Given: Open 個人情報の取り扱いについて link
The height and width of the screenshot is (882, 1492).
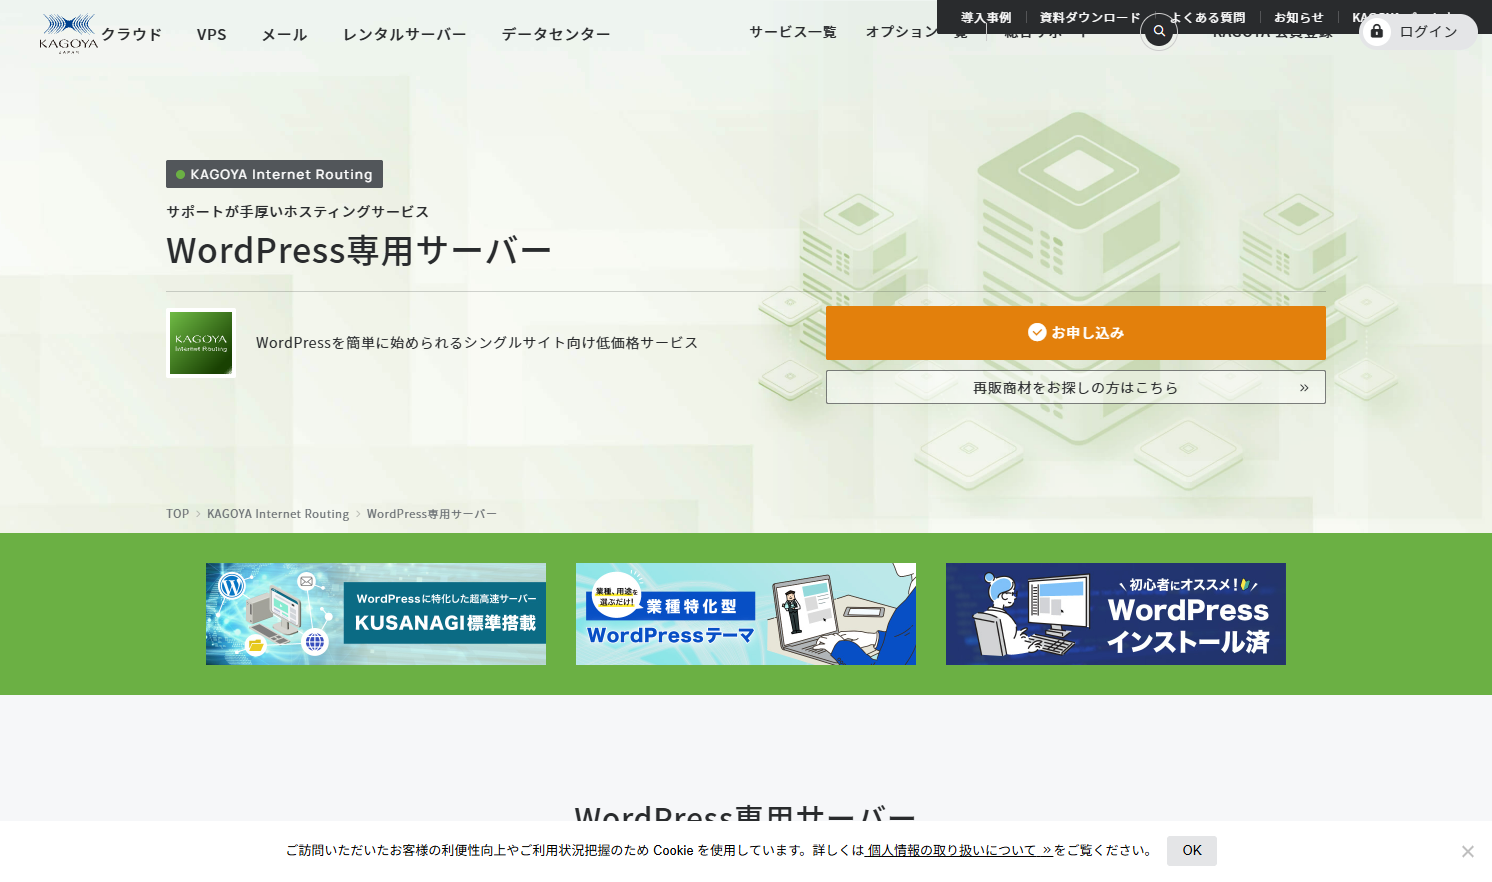Looking at the screenshot, I should click(x=959, y=851).
